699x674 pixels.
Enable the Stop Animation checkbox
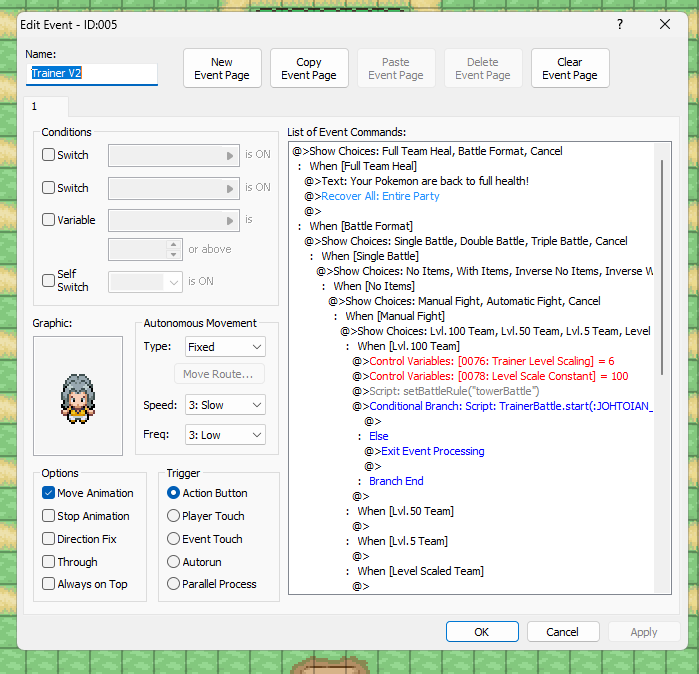(x=49, y=516)
